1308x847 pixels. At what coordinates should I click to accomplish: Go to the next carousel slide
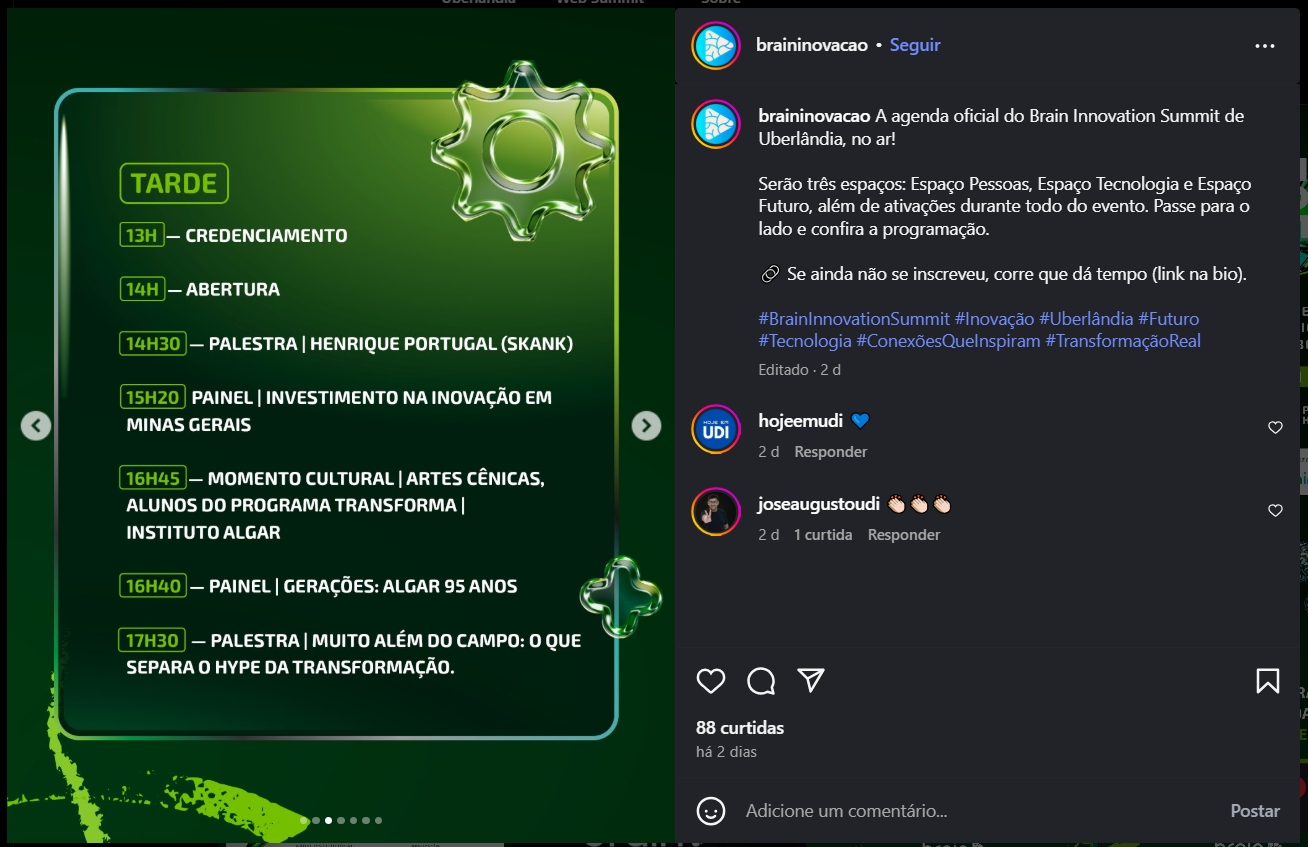(646, 426)
